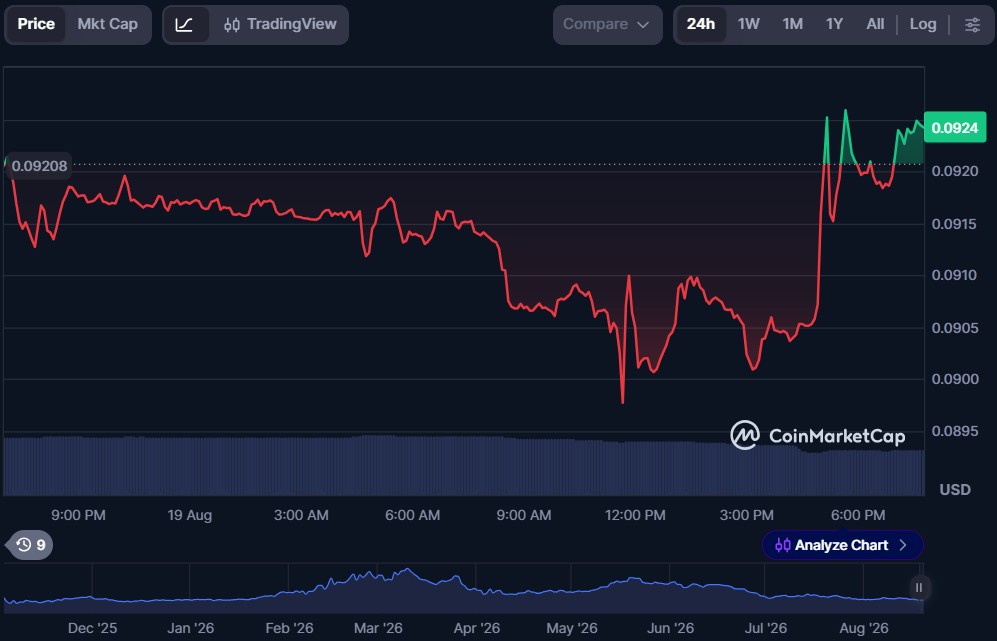This screenshot has width=997, height=641.
Task: Select the 24h time range
Action: coord(701,24)
